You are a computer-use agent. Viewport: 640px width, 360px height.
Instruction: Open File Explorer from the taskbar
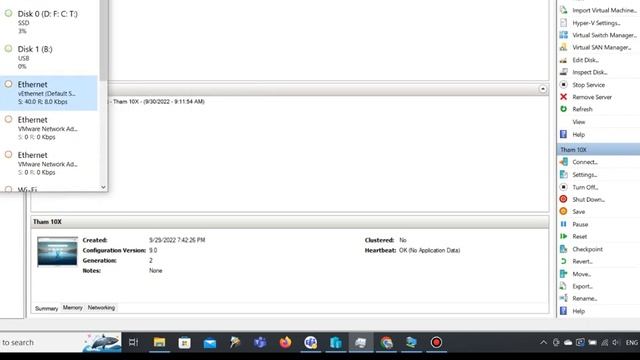[x=159, y=342]
